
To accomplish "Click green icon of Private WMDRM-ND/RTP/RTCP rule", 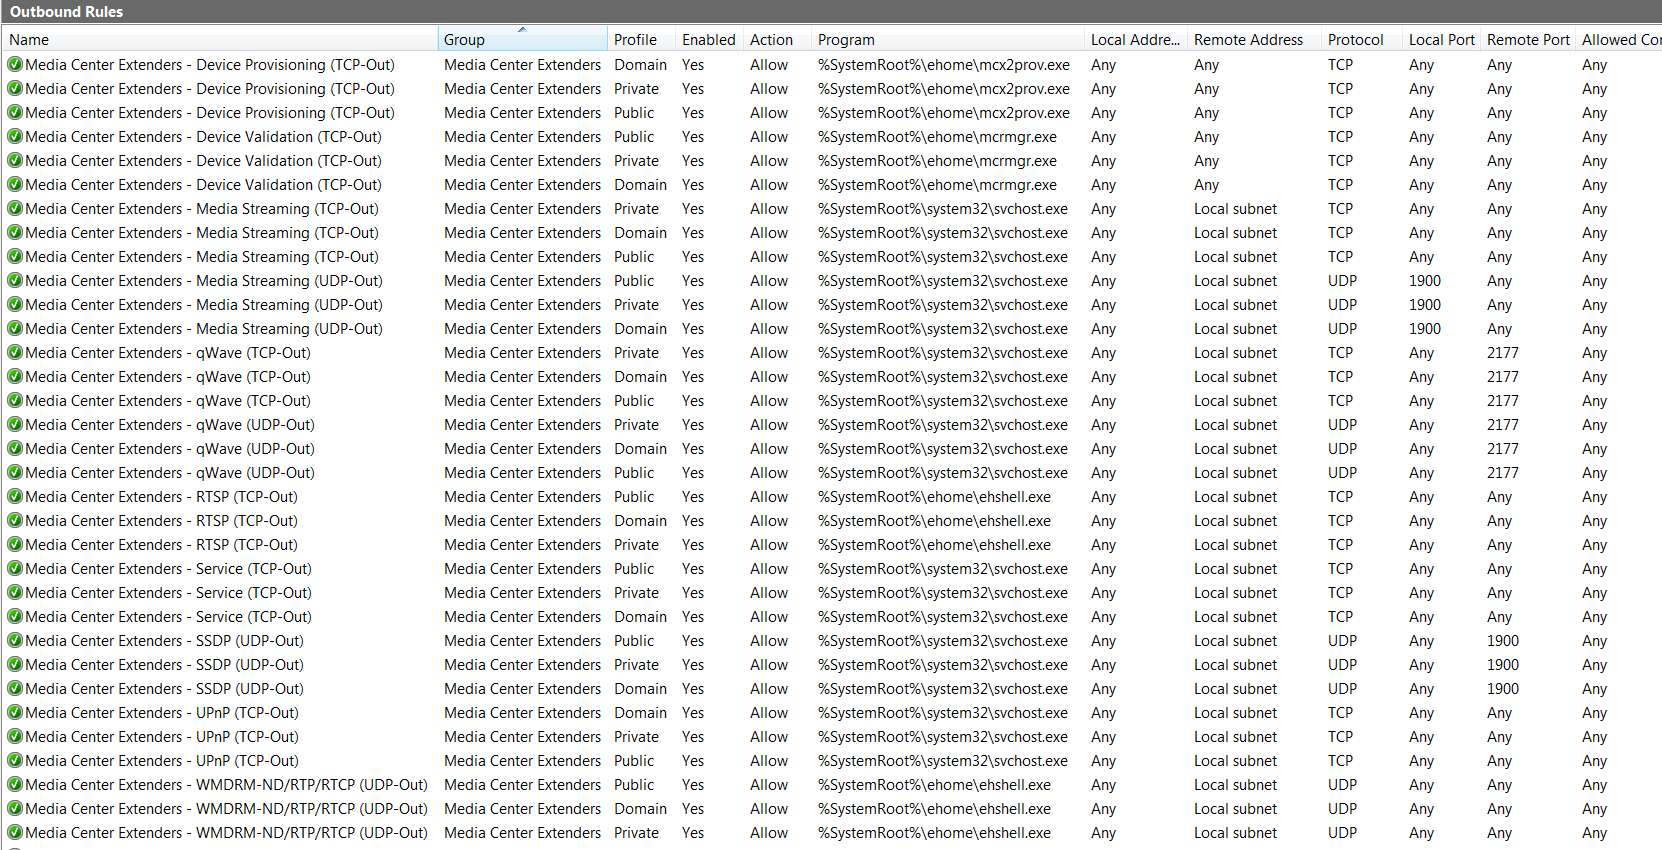I will (15, 833).
